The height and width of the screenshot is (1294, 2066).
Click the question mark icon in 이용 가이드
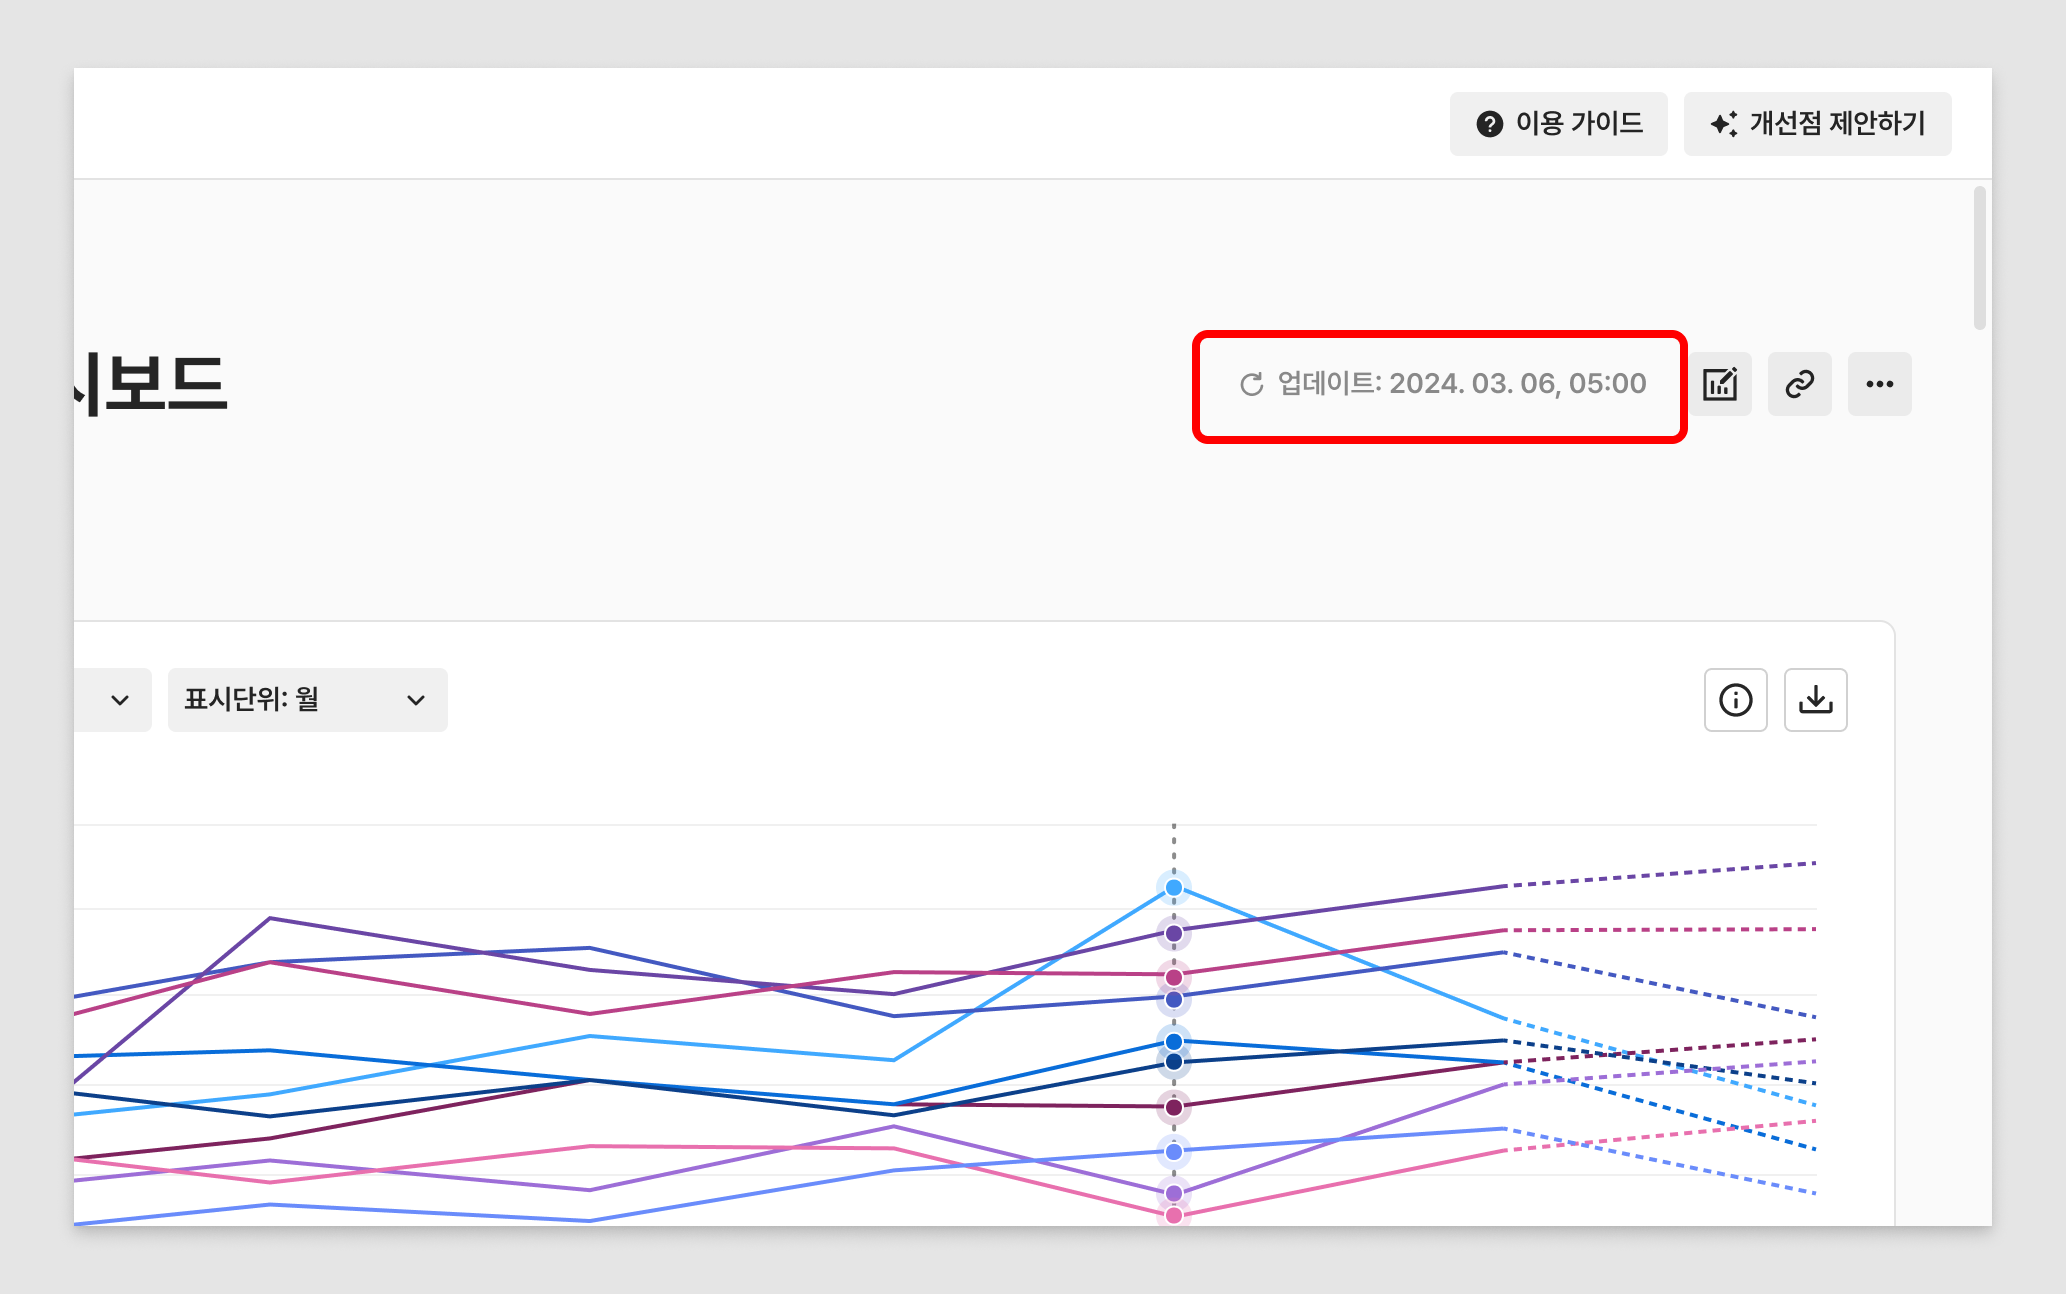pyautogui.click(x=1489, y=124)
